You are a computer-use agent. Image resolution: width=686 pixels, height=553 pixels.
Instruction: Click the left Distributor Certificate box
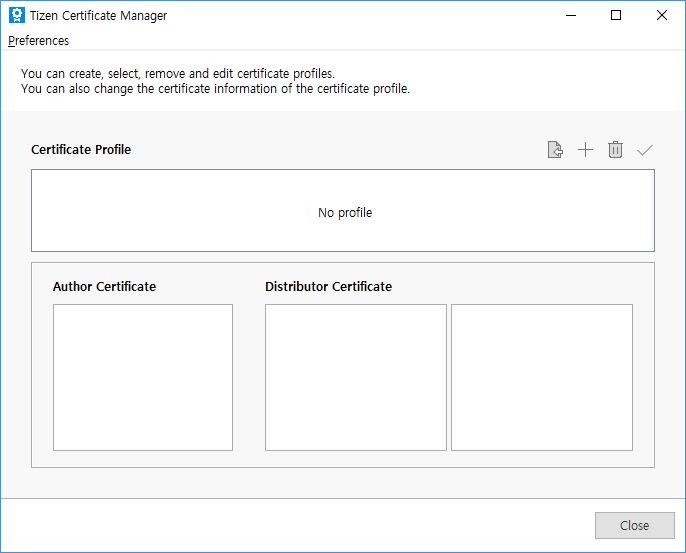click(355, 378)
